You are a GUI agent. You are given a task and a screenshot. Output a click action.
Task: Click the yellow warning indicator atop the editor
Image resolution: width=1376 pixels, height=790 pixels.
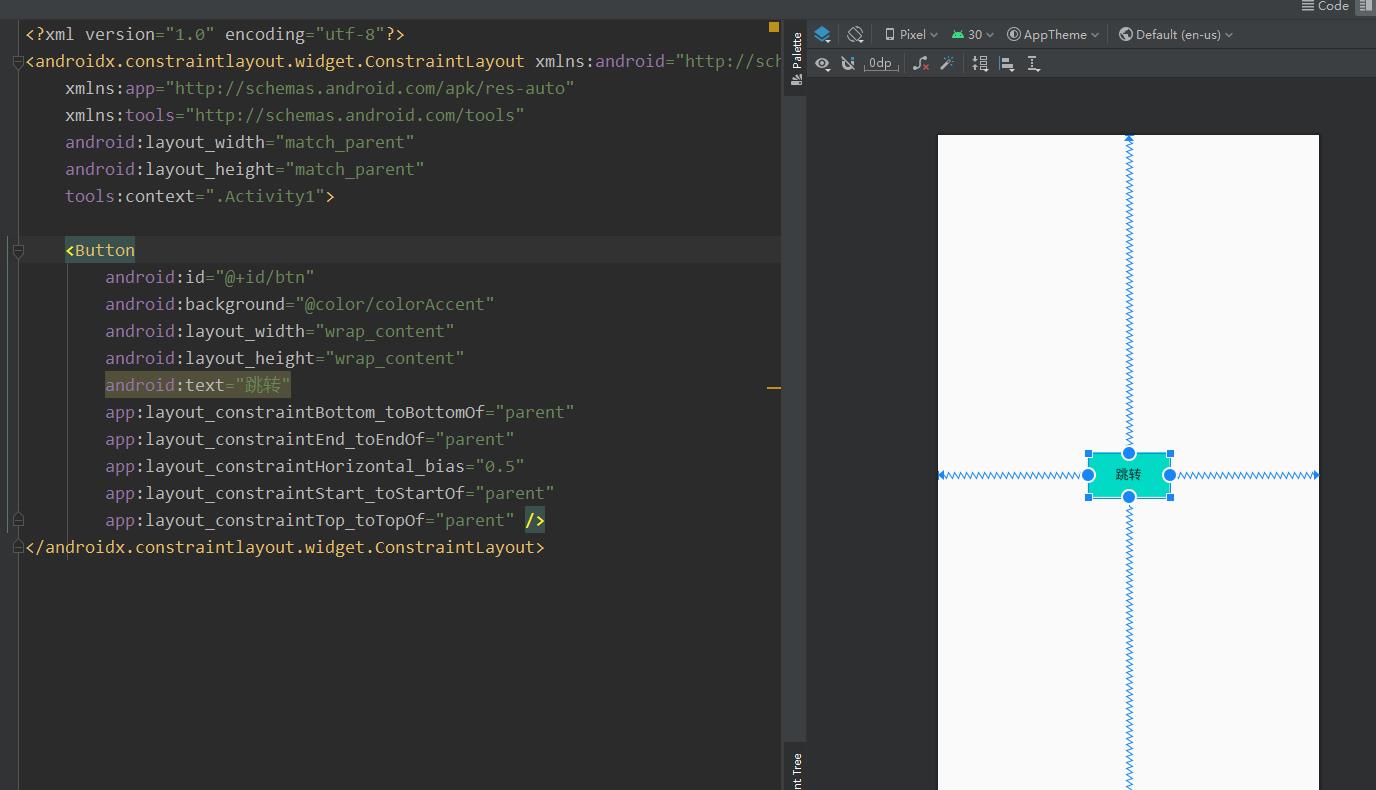(x=773, y=27)
